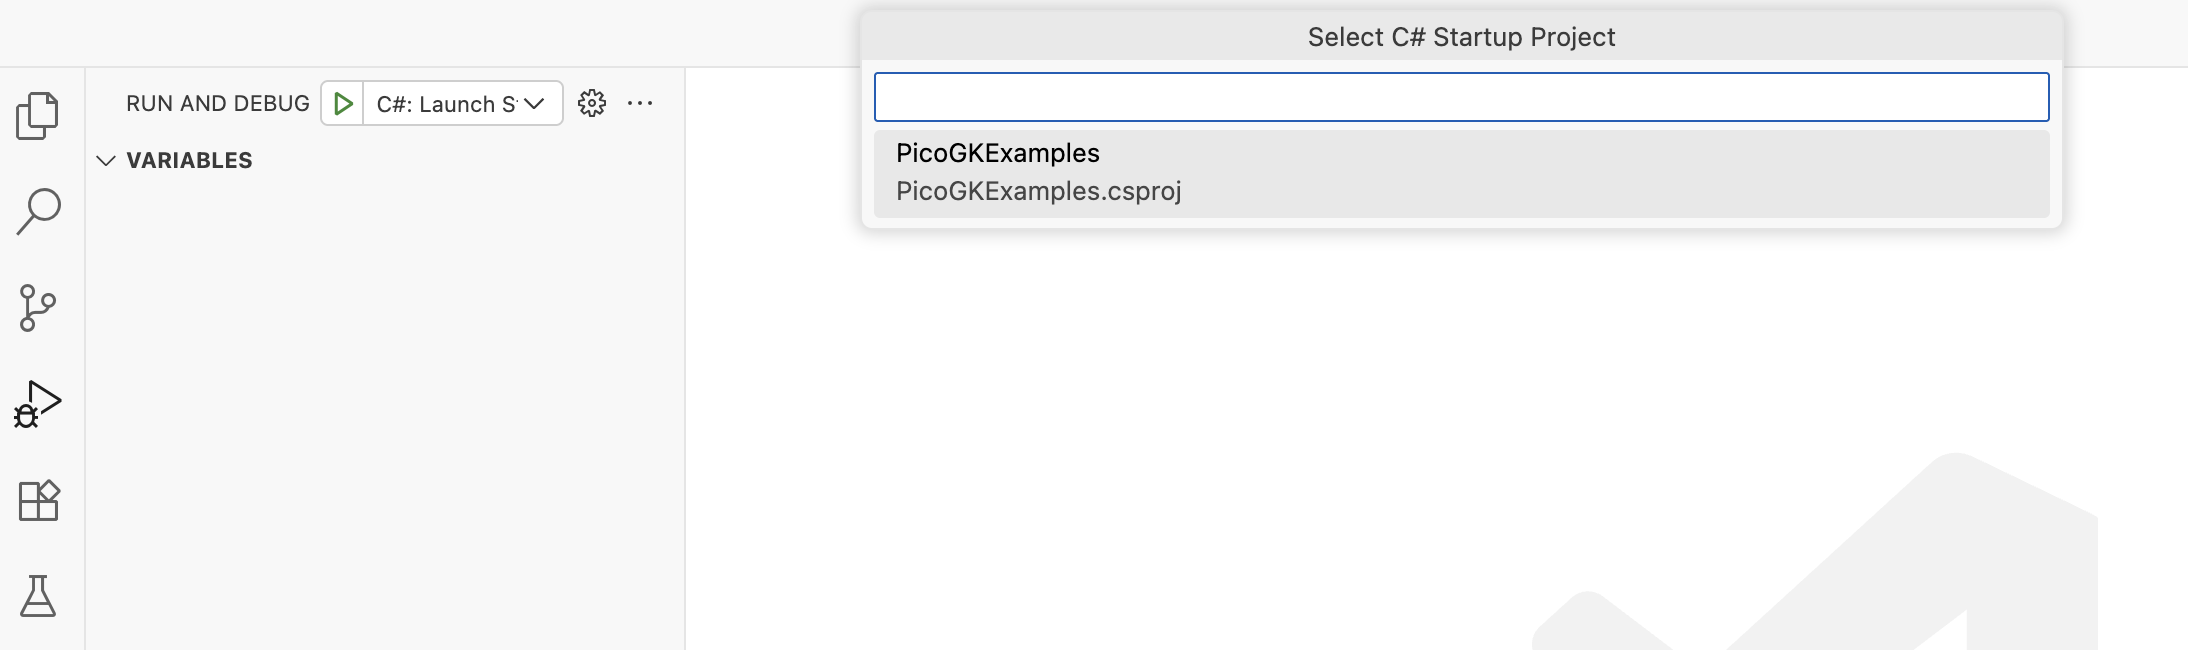
Task: Collapse the VARIABLES section chevron
Action: pyautogui.click(x=106, y=160)
